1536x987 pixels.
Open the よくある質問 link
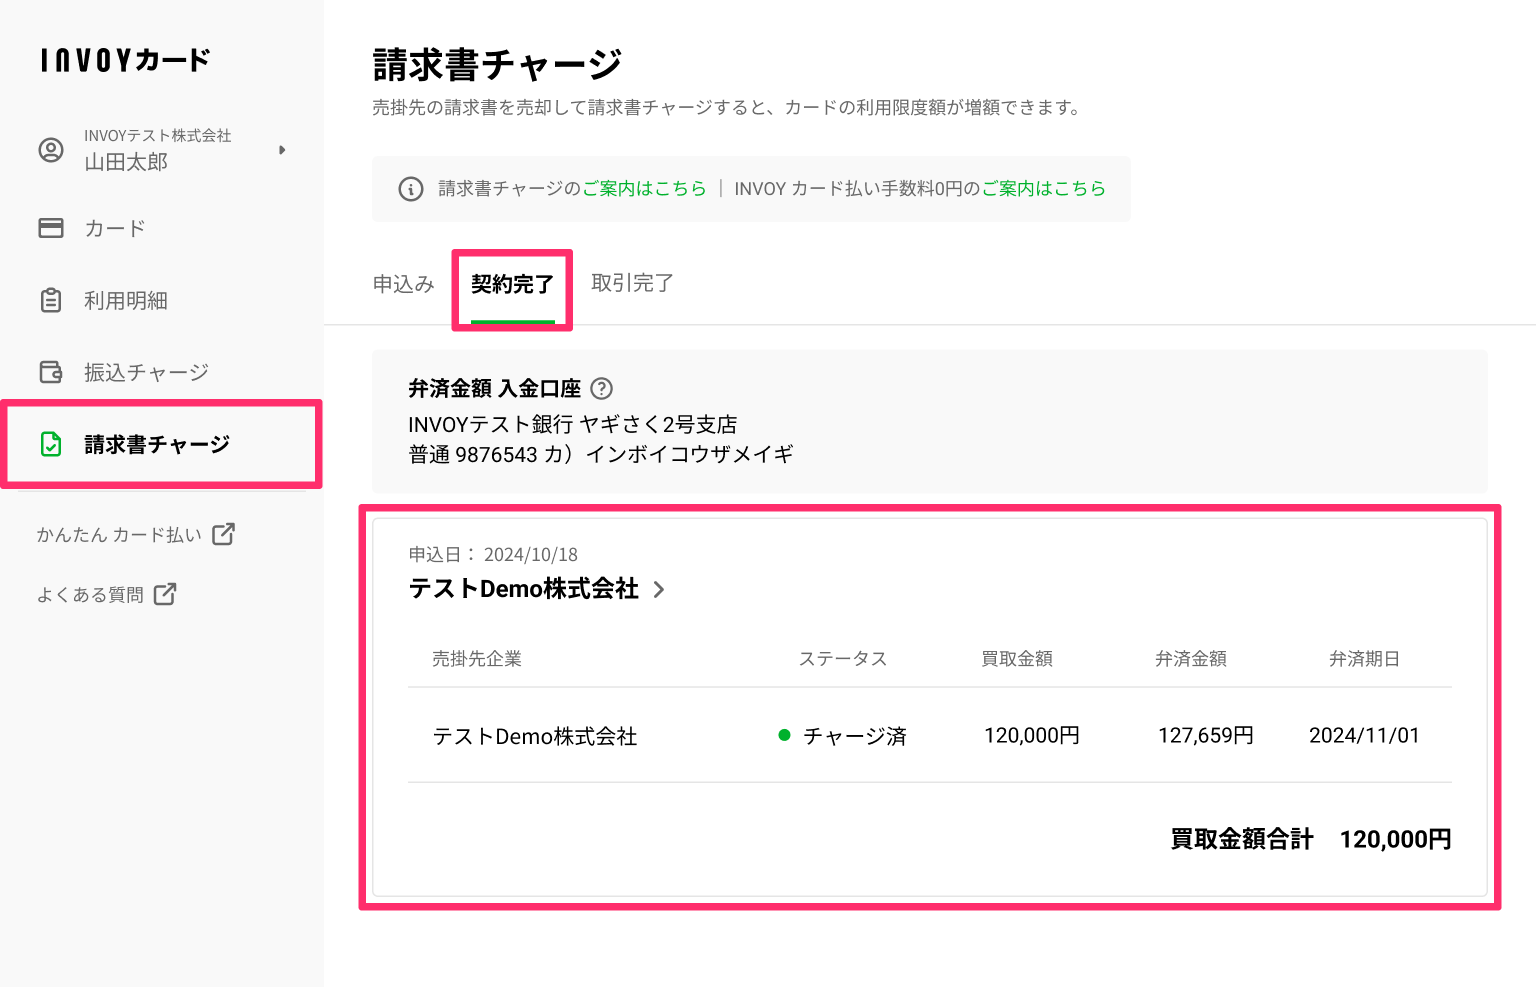90,595
